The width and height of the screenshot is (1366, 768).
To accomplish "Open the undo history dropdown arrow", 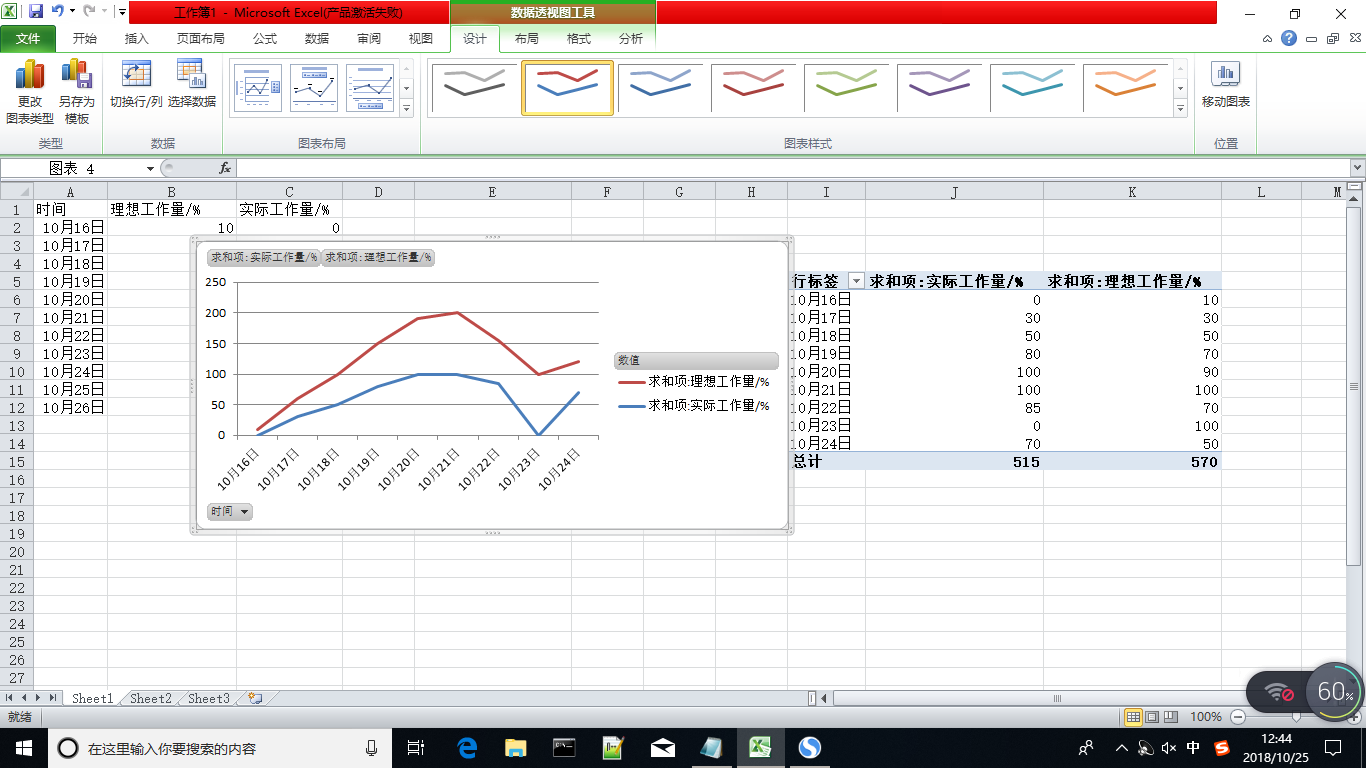I will [72, 12].
